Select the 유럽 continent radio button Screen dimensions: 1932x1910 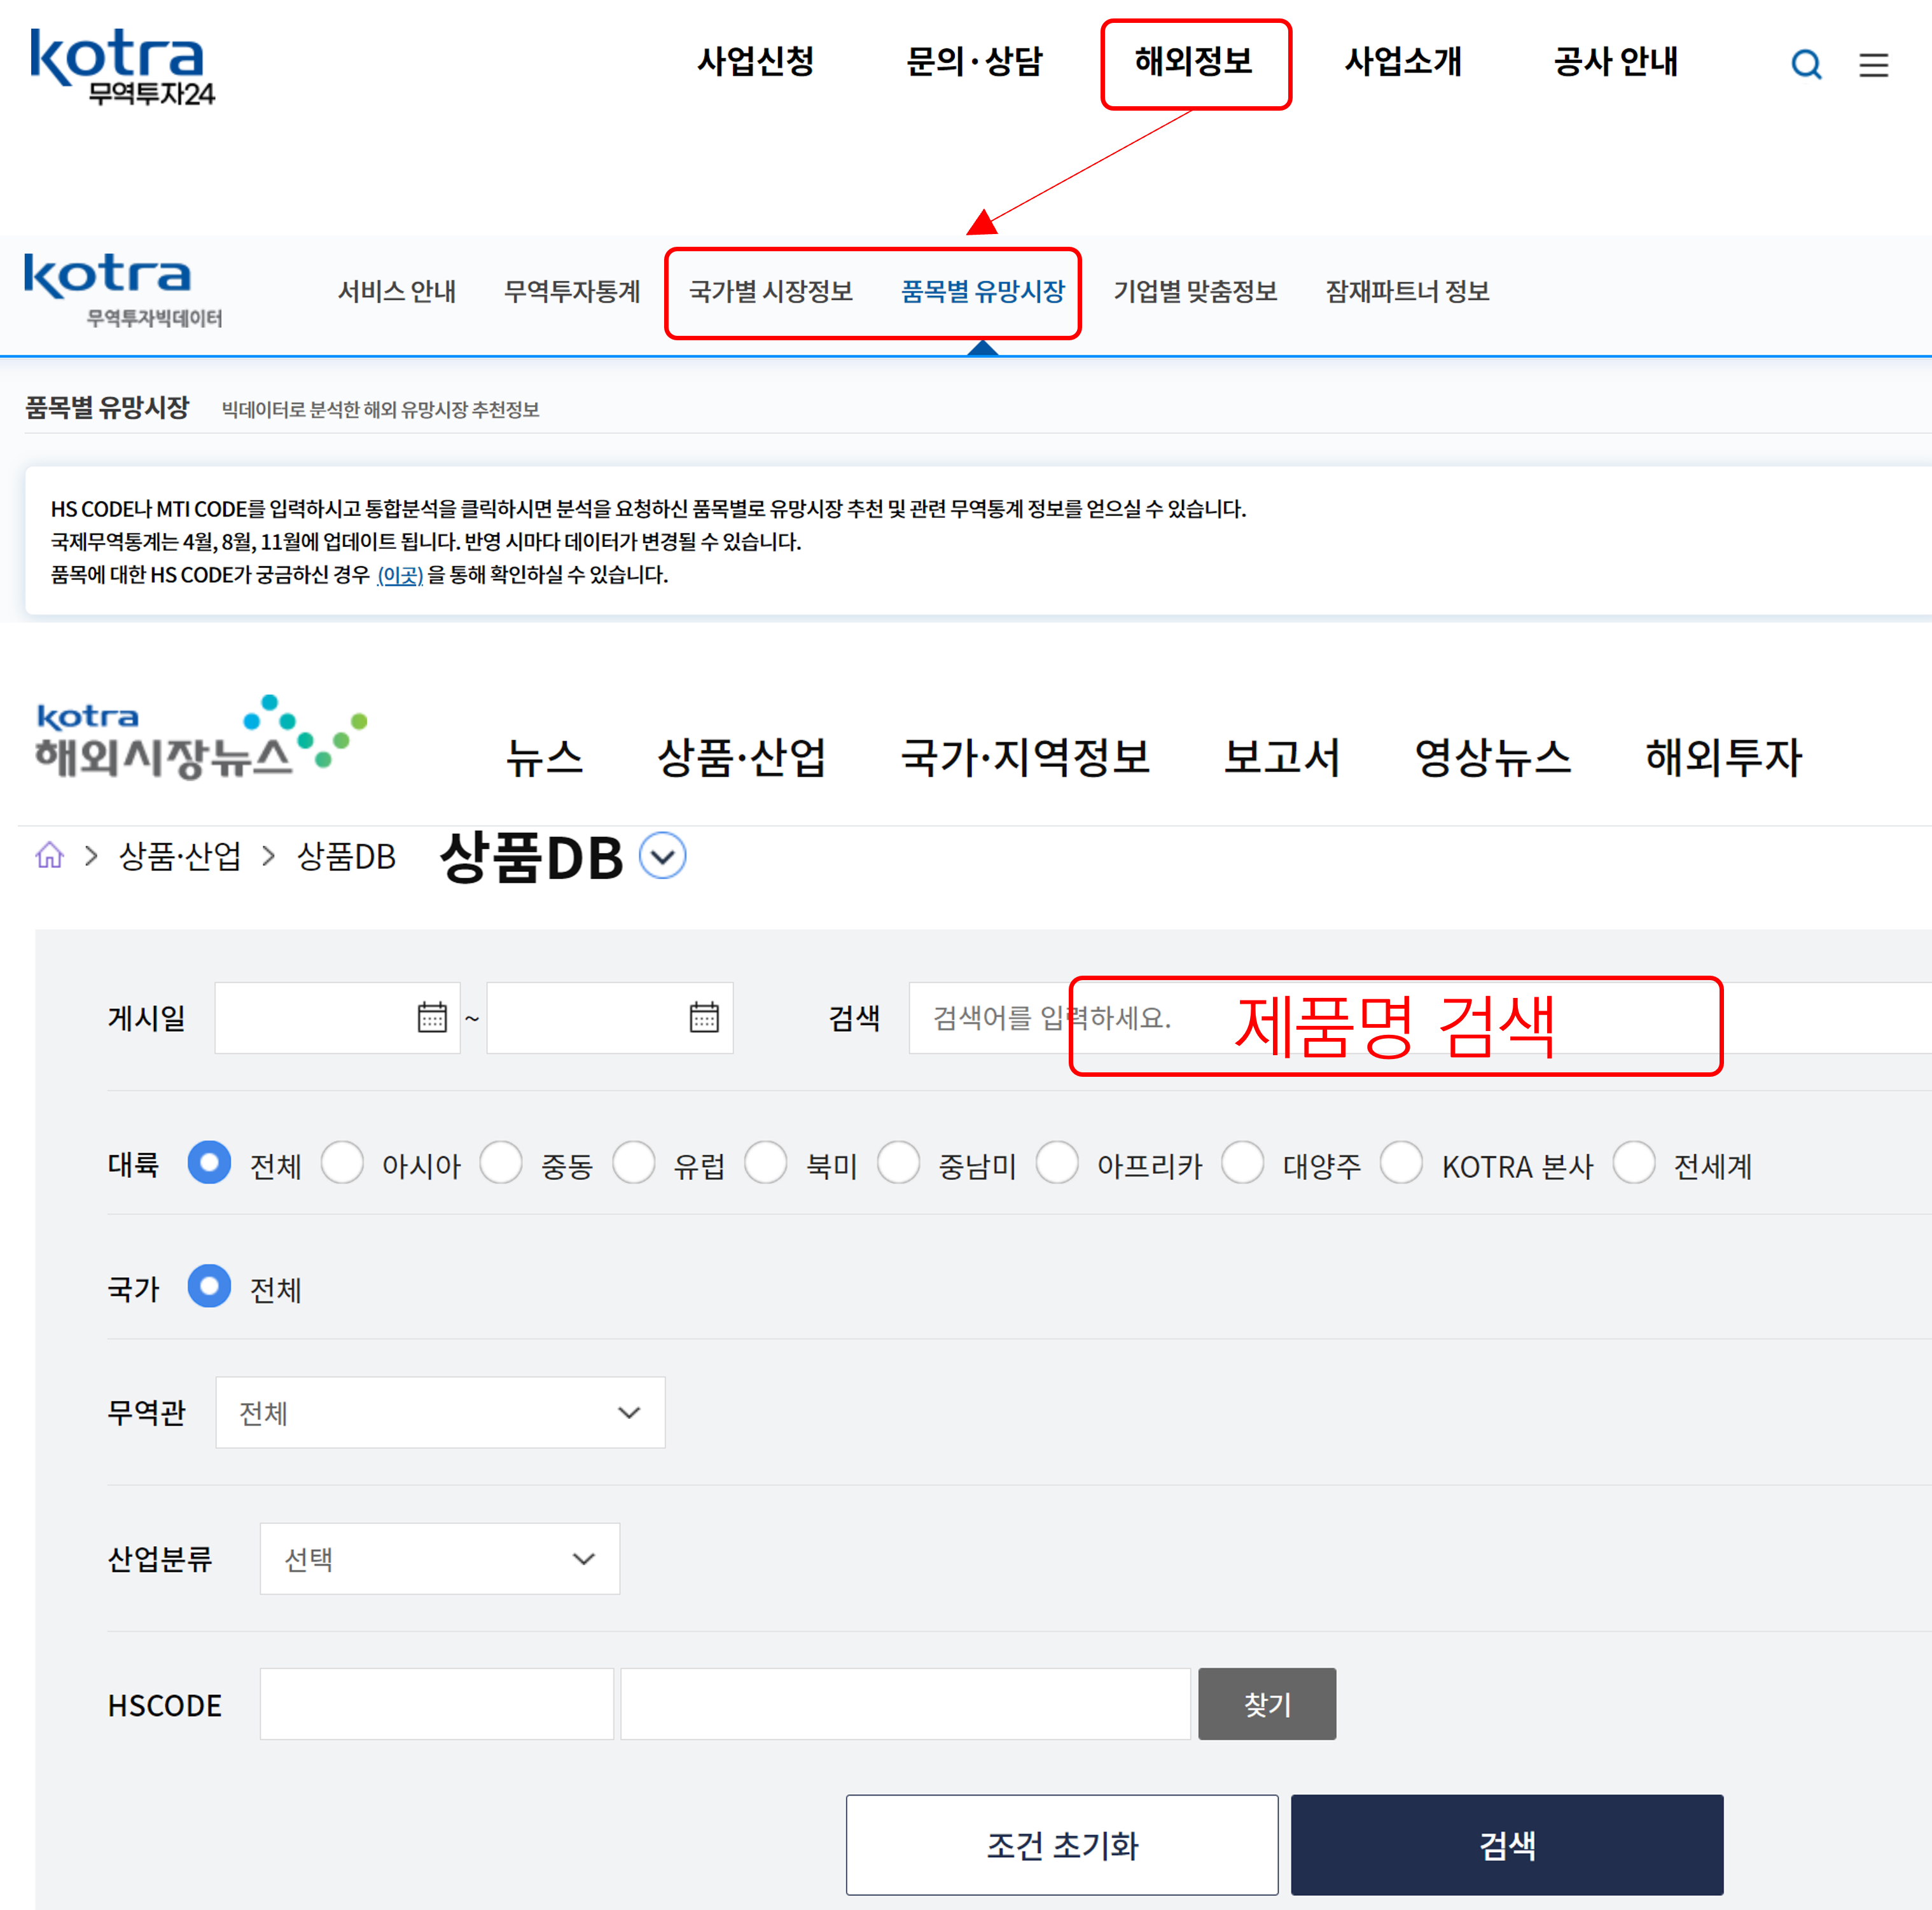[x=634, y=1163]
